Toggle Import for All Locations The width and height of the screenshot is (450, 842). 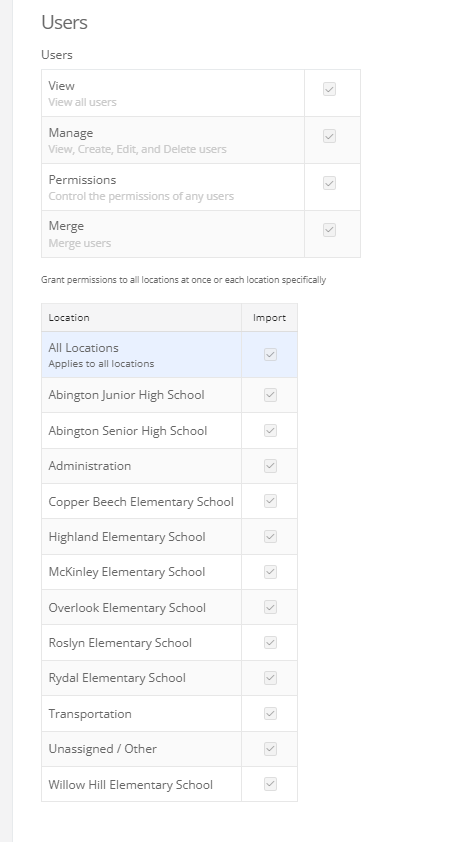tap(270, 354)
